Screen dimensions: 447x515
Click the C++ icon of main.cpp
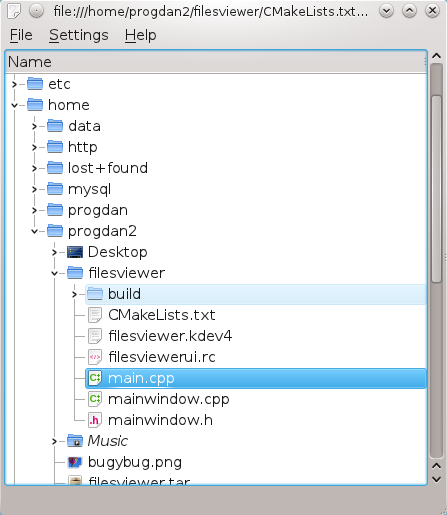(x=95, y=378)
